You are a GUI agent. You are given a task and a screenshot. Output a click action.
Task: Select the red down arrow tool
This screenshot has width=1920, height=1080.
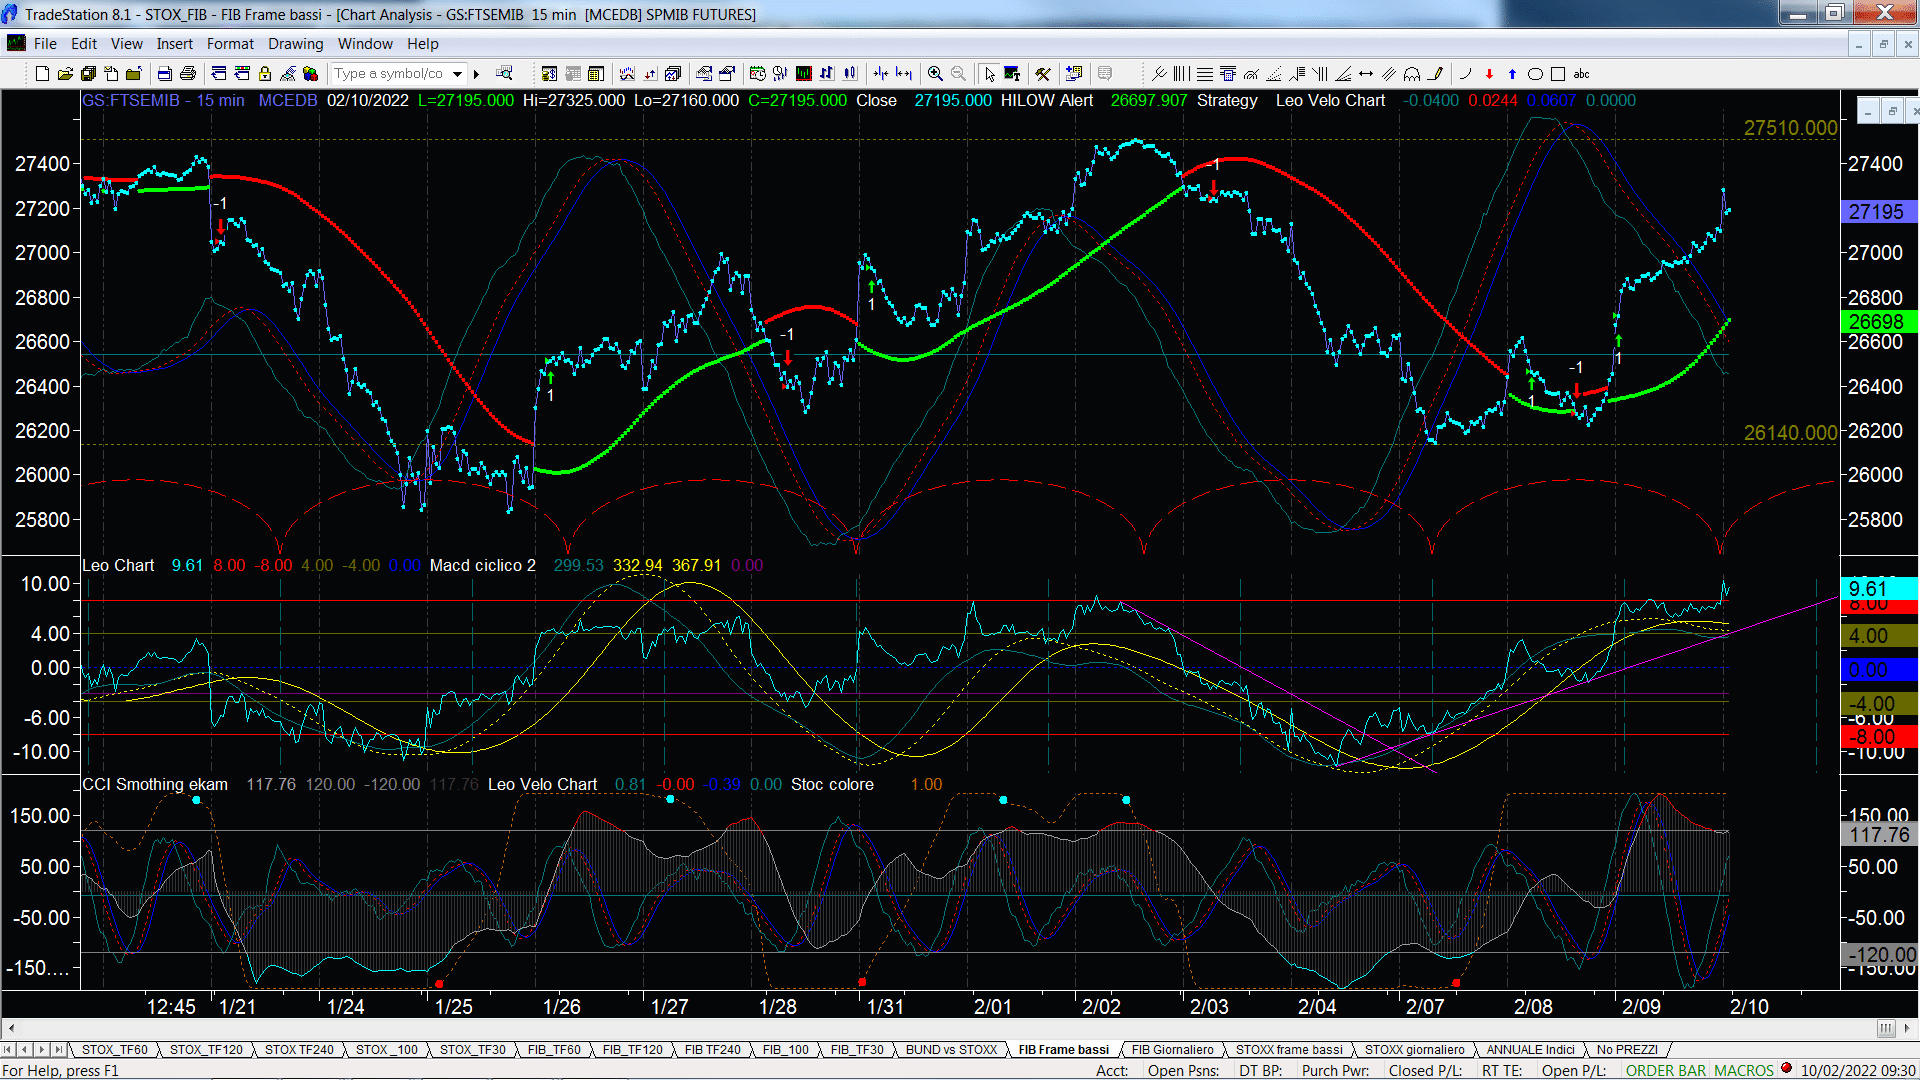click(x=1489, y=74)
